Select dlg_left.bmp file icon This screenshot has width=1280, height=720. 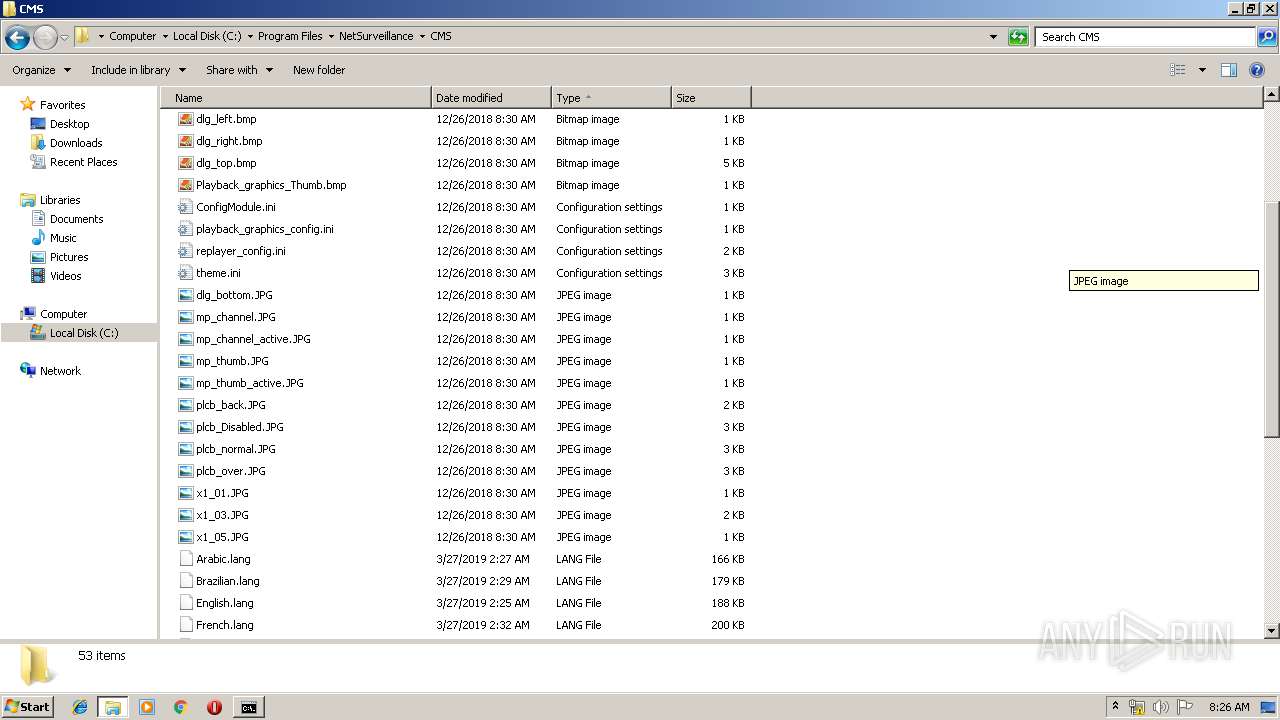185,119
